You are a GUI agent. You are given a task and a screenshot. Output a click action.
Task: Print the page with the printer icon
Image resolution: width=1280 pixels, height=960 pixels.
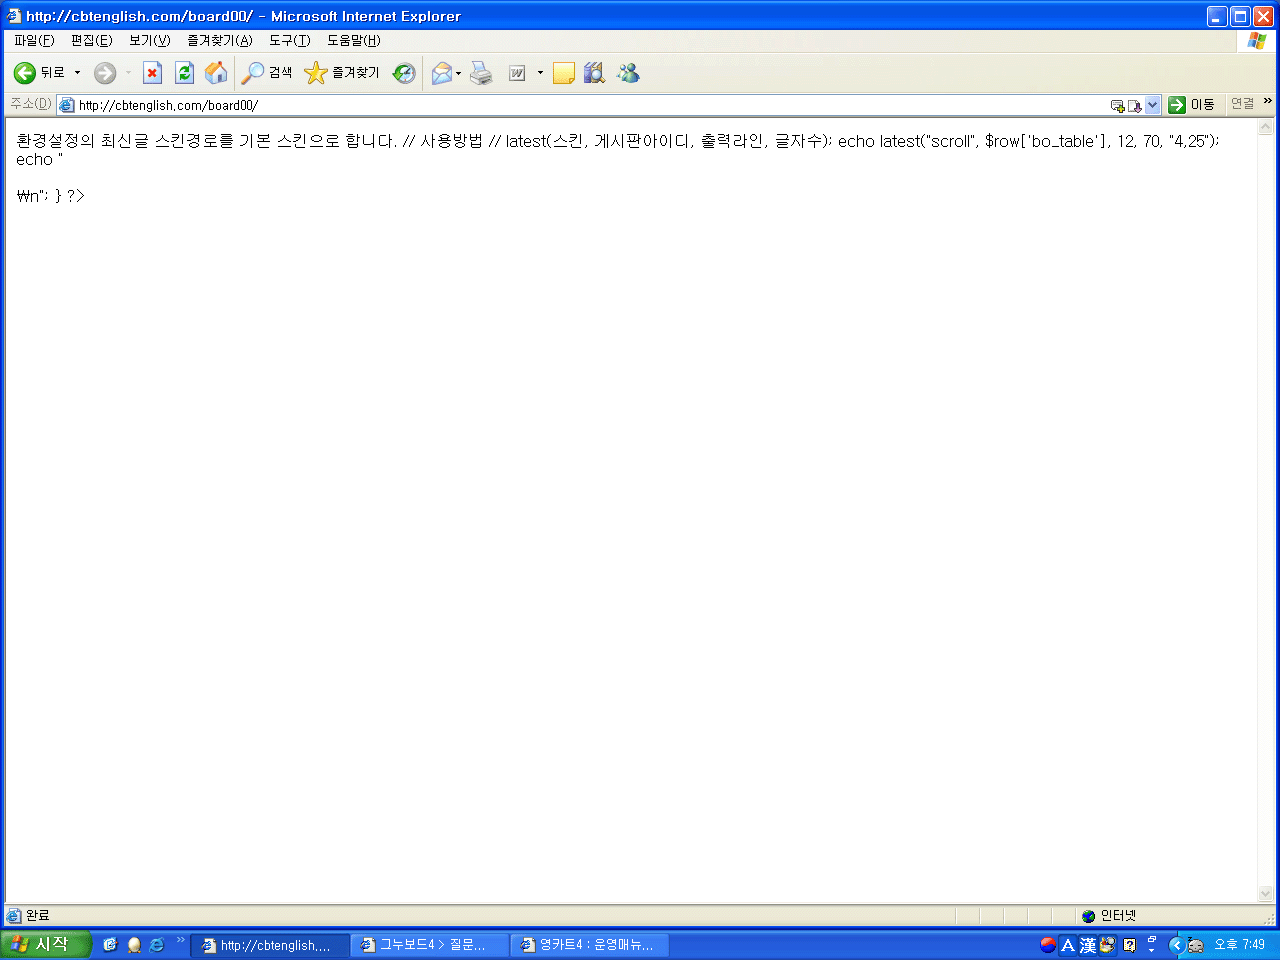click(482, 73)
